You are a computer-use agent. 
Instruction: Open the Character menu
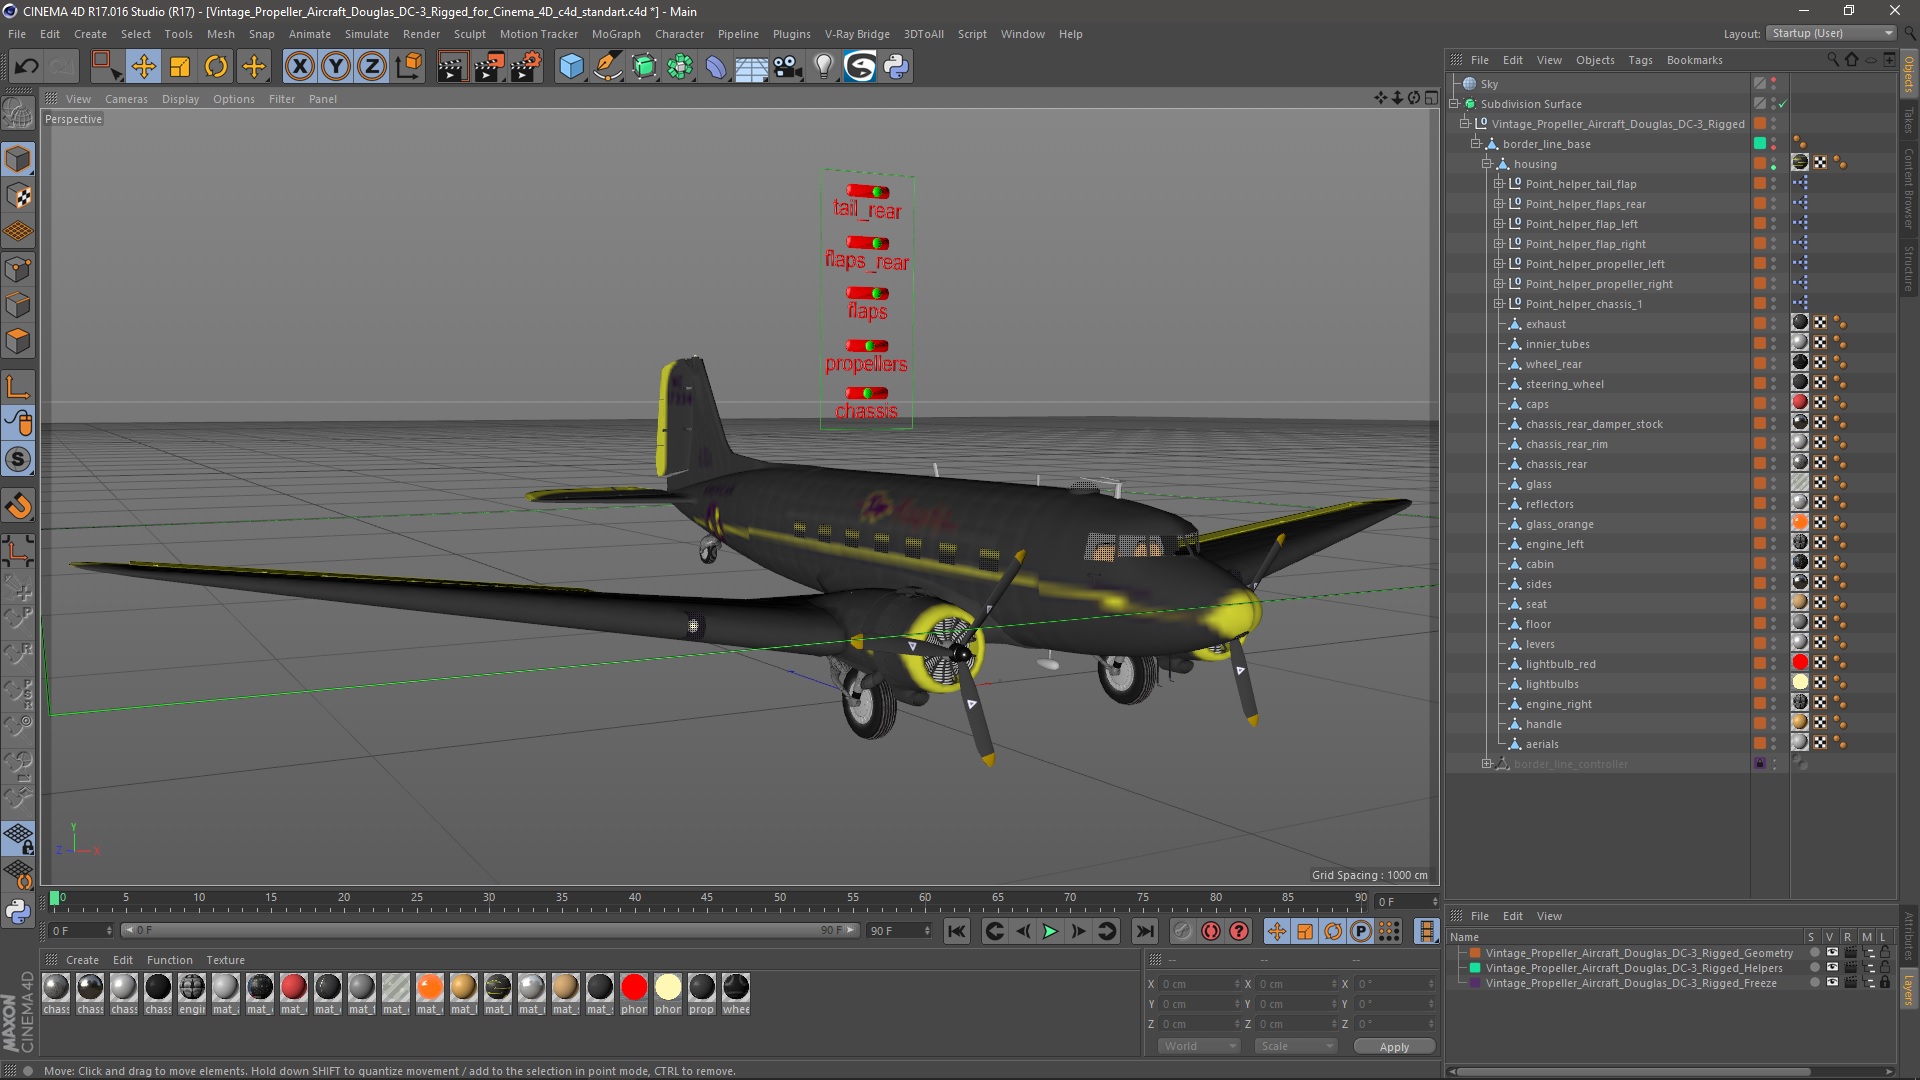(679, 34)
